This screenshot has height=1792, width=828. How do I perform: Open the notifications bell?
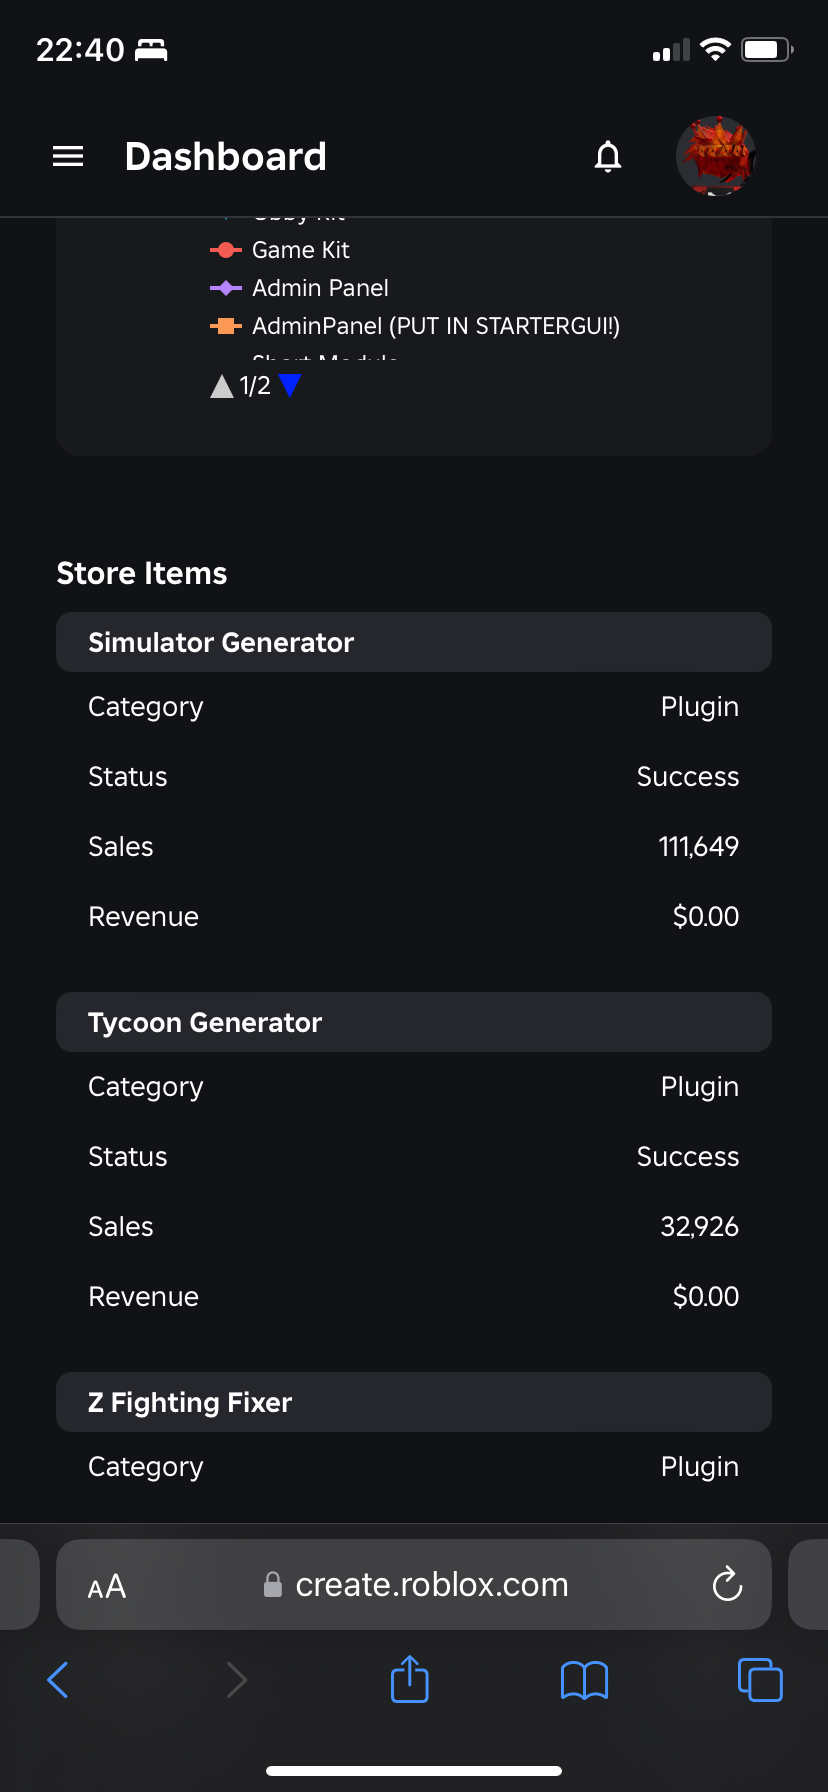click(x=608, y=156)
